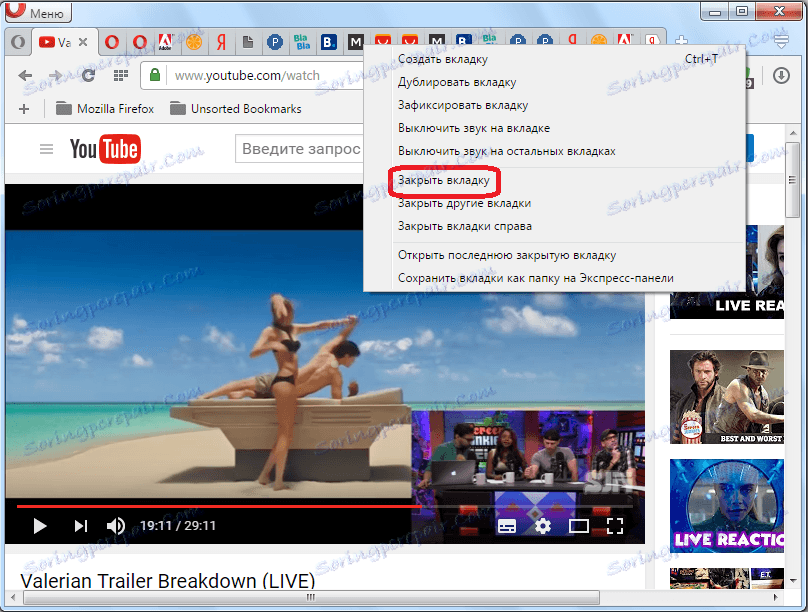The image size is (808, 612).
Task: Click the YouTube logo
Action: click(105, 149)
